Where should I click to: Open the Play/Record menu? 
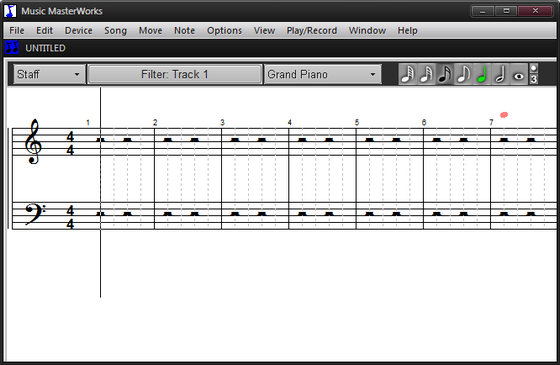[x=312, y=31]
